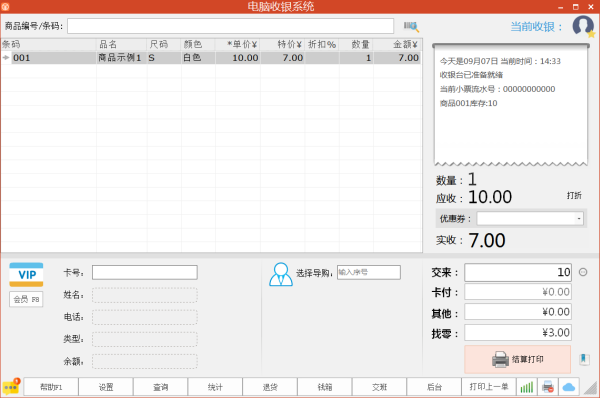Click the blue cloud sync icon
Viewport: 600px width, 398px height.
[569, 387]
